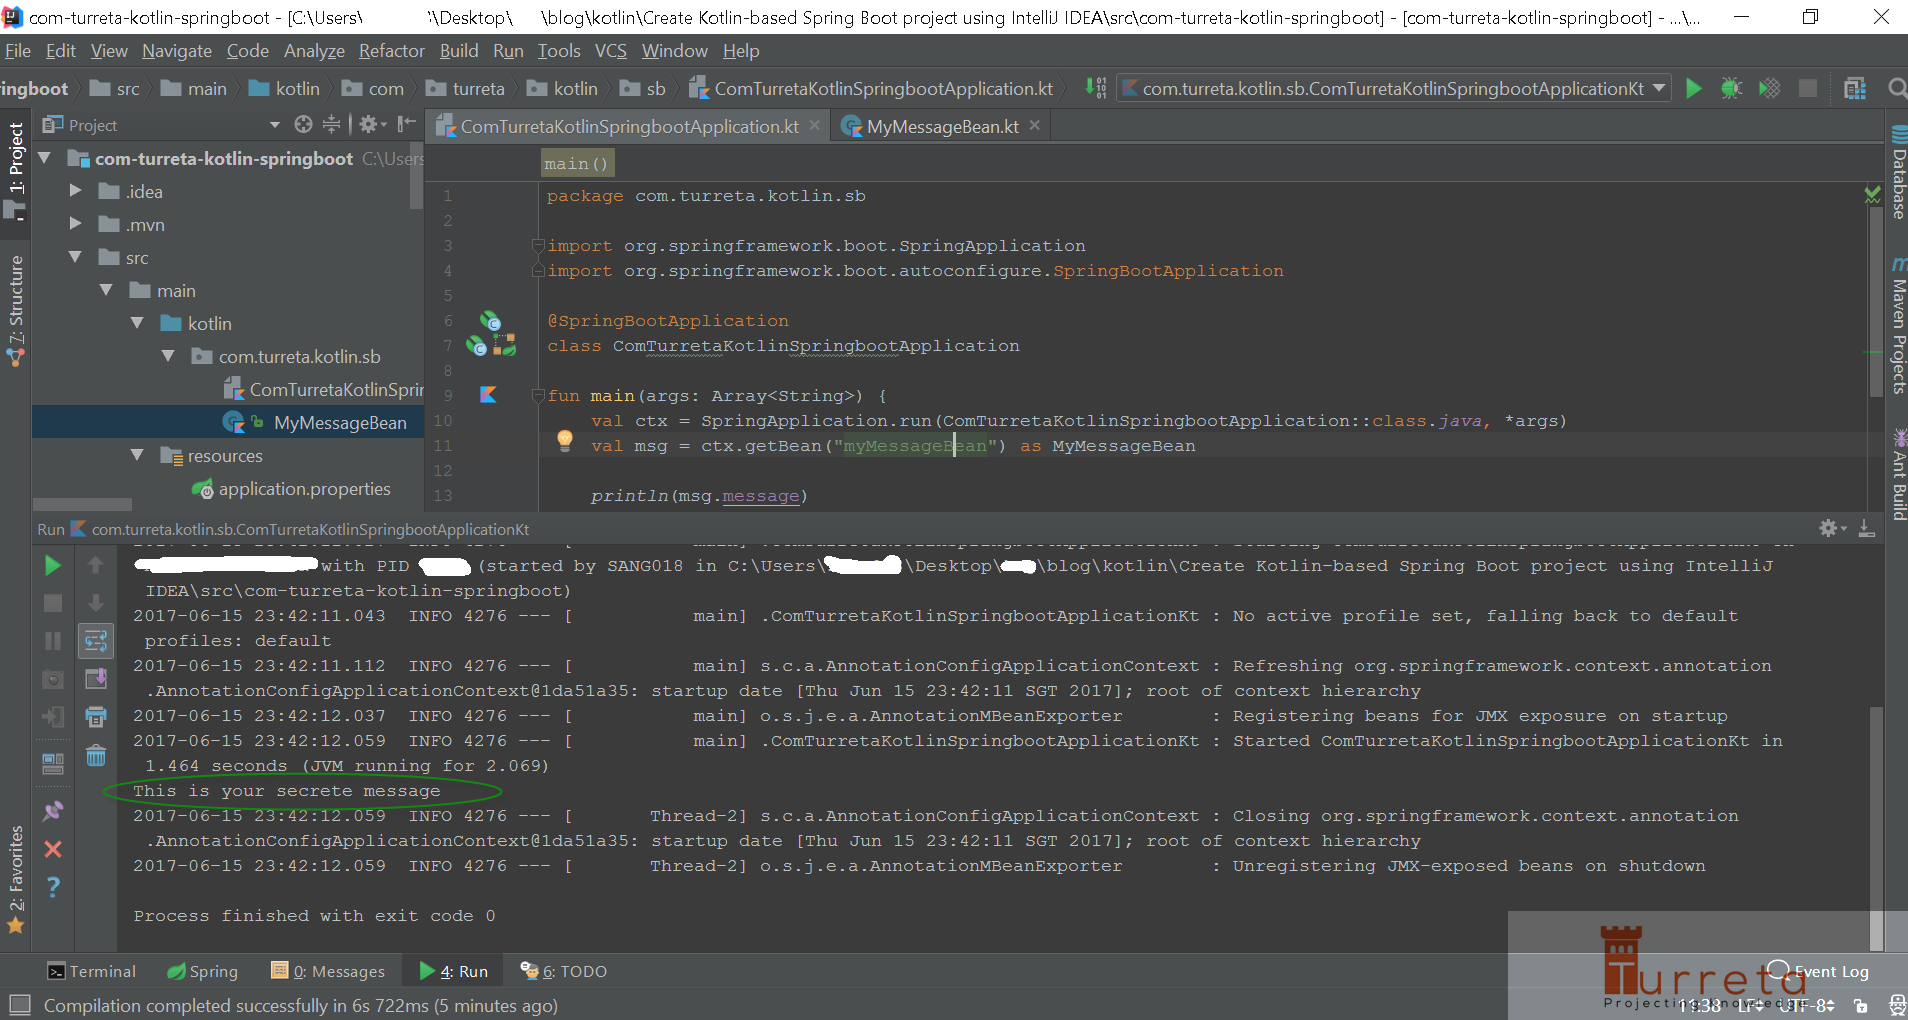Select application.properties in the project tree

click(x=305, y=488)
